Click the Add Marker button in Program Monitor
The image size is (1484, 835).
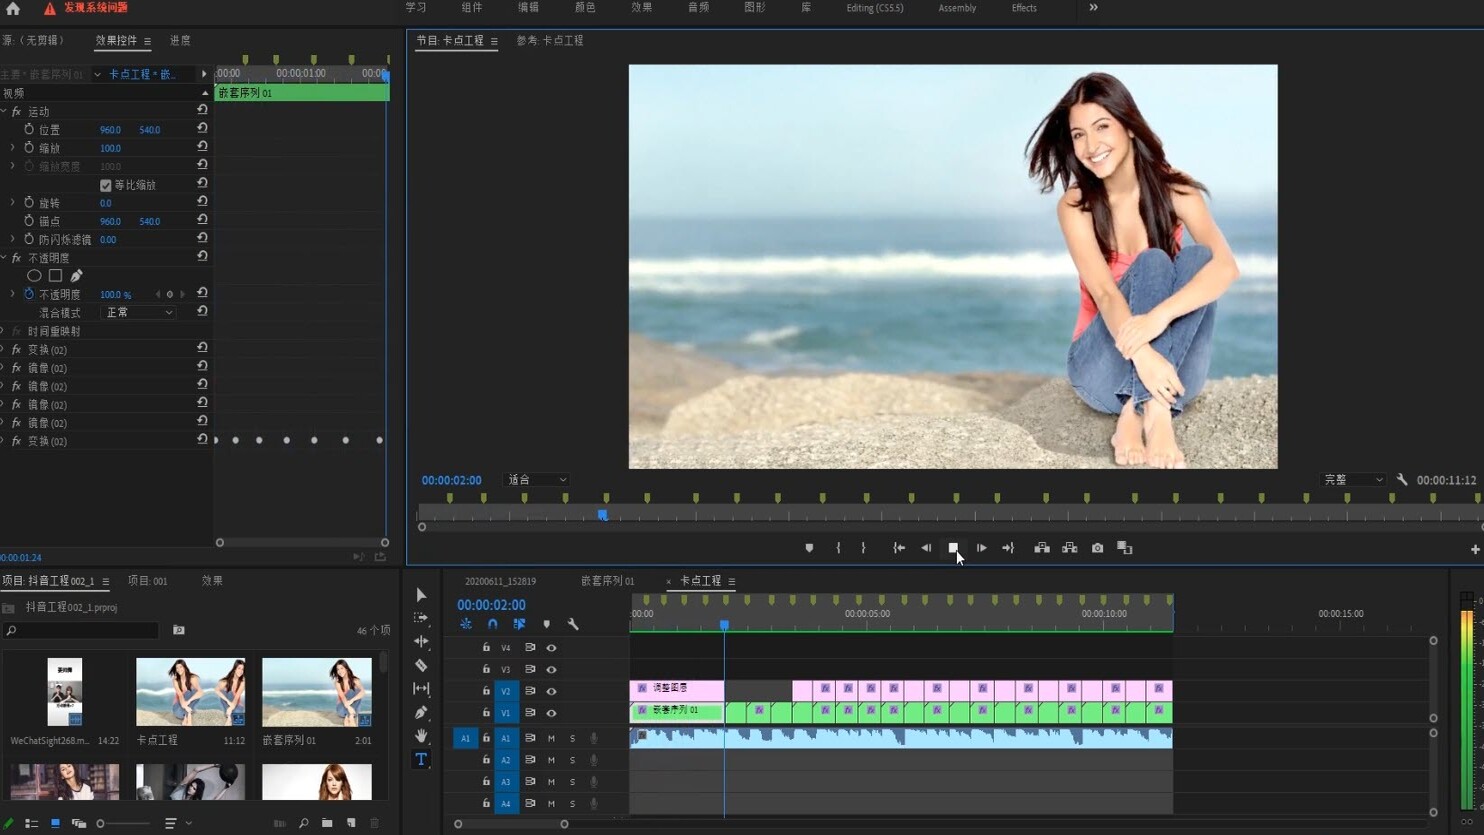tap(809, 548)
